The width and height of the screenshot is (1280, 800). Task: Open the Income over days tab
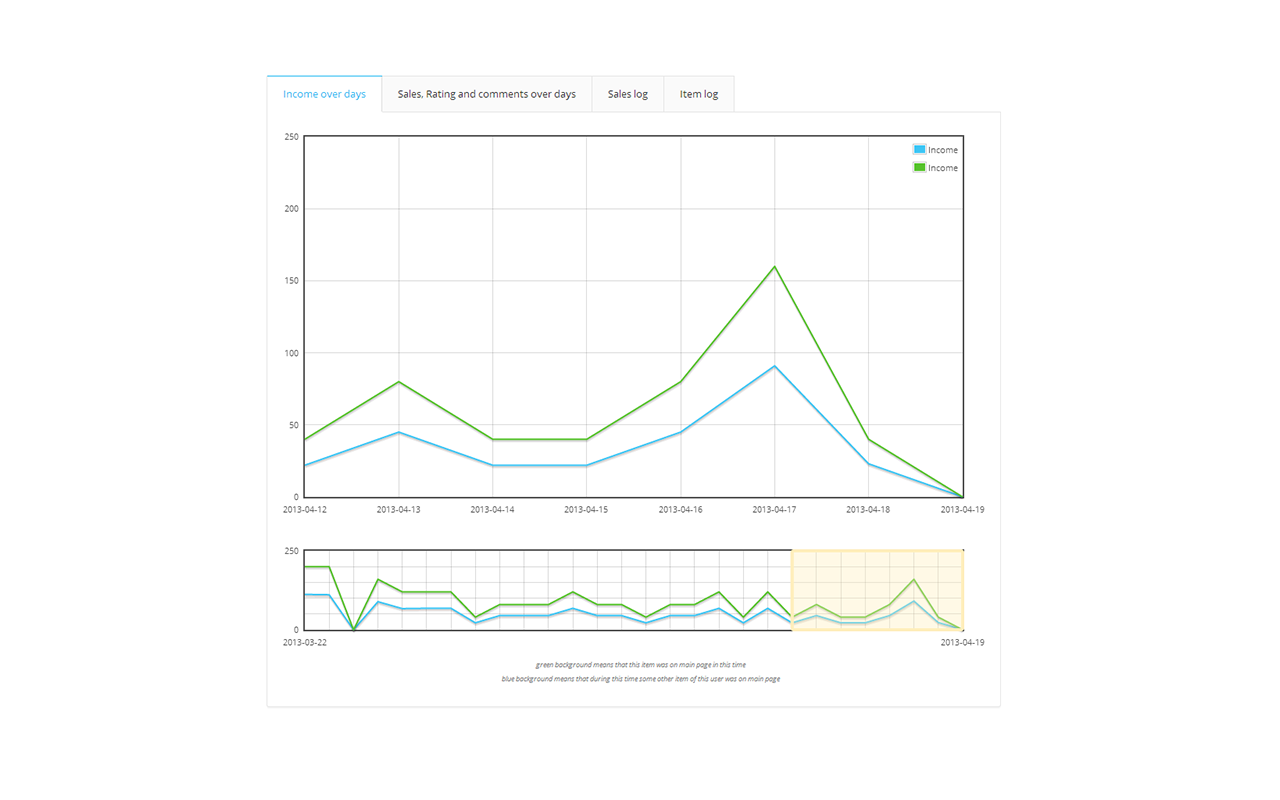point(324,94)
